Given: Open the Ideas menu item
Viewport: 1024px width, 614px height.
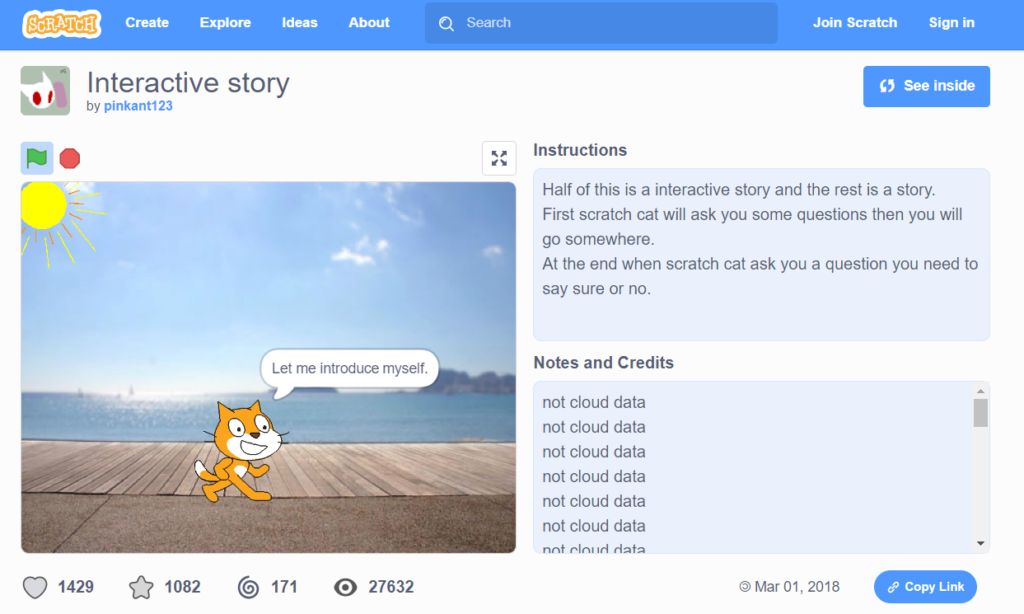Looking at the screenshot, I should tap(300, 23).
